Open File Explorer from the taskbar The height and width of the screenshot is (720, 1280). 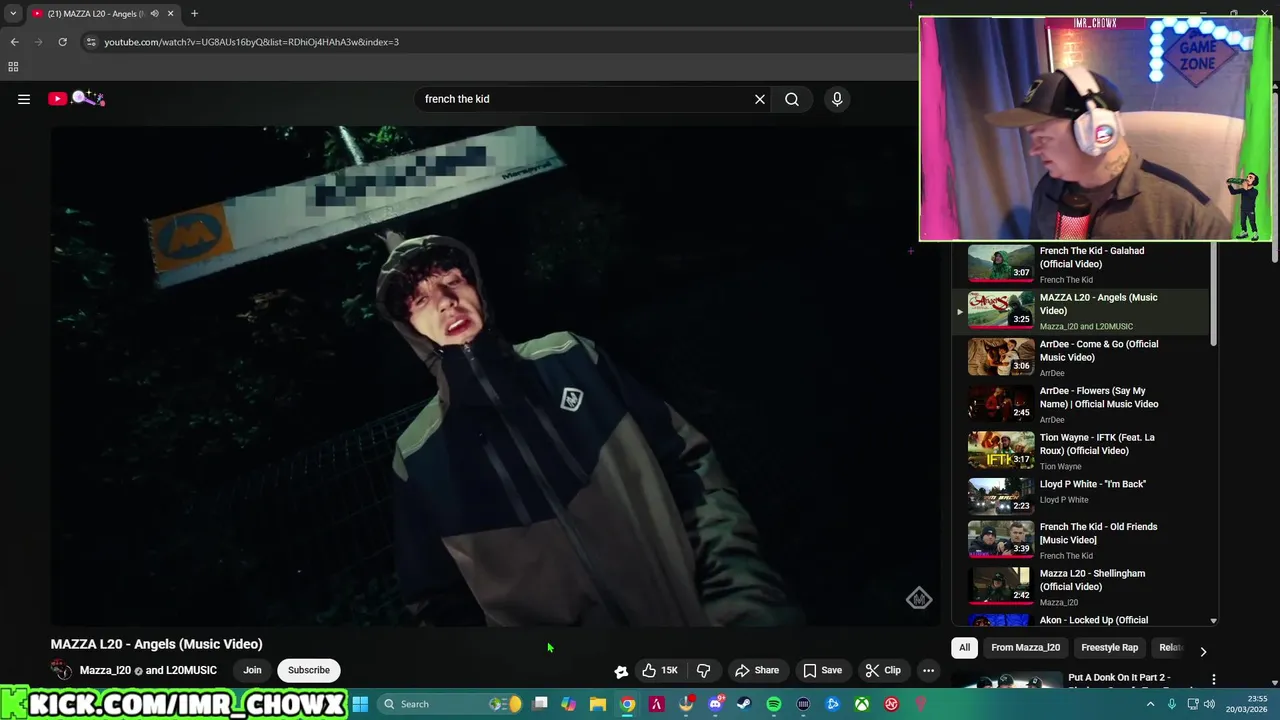(x=598, y=704)
